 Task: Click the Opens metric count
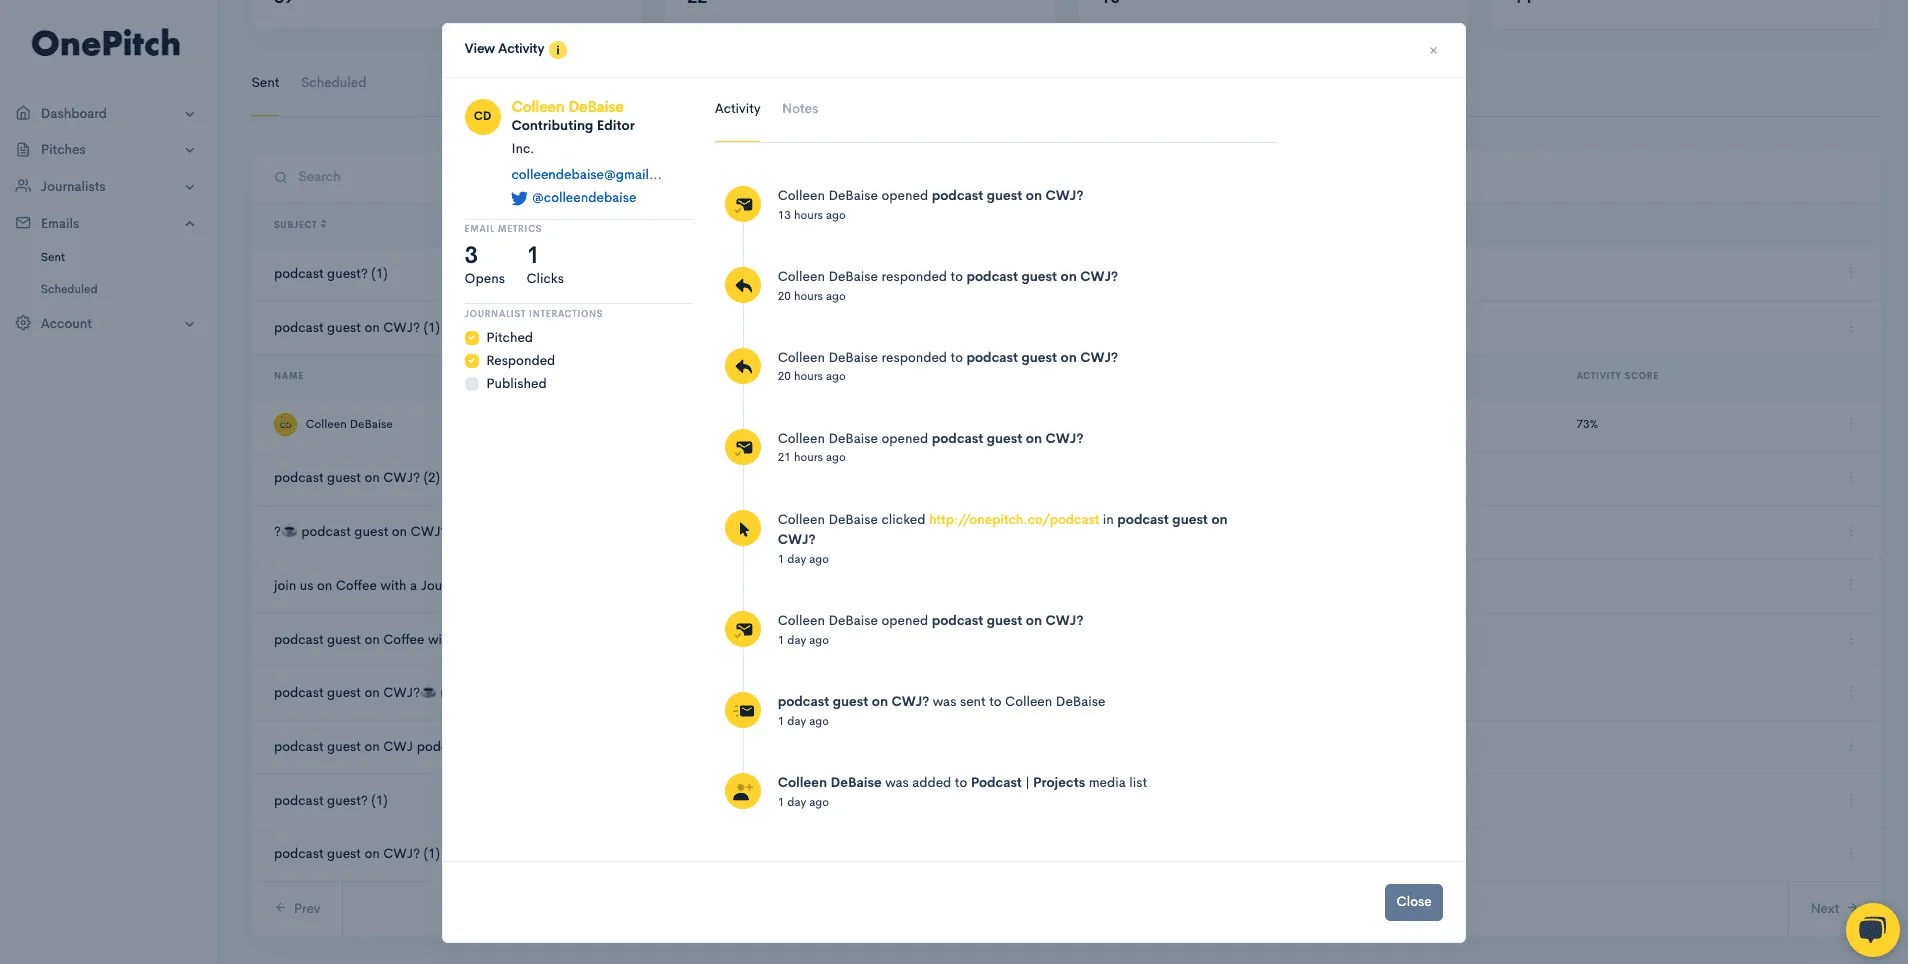pos(471,256)
